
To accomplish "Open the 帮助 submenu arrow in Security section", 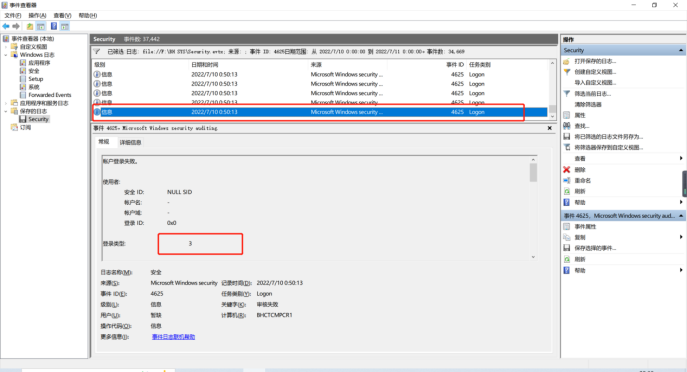I will (681, 202).
